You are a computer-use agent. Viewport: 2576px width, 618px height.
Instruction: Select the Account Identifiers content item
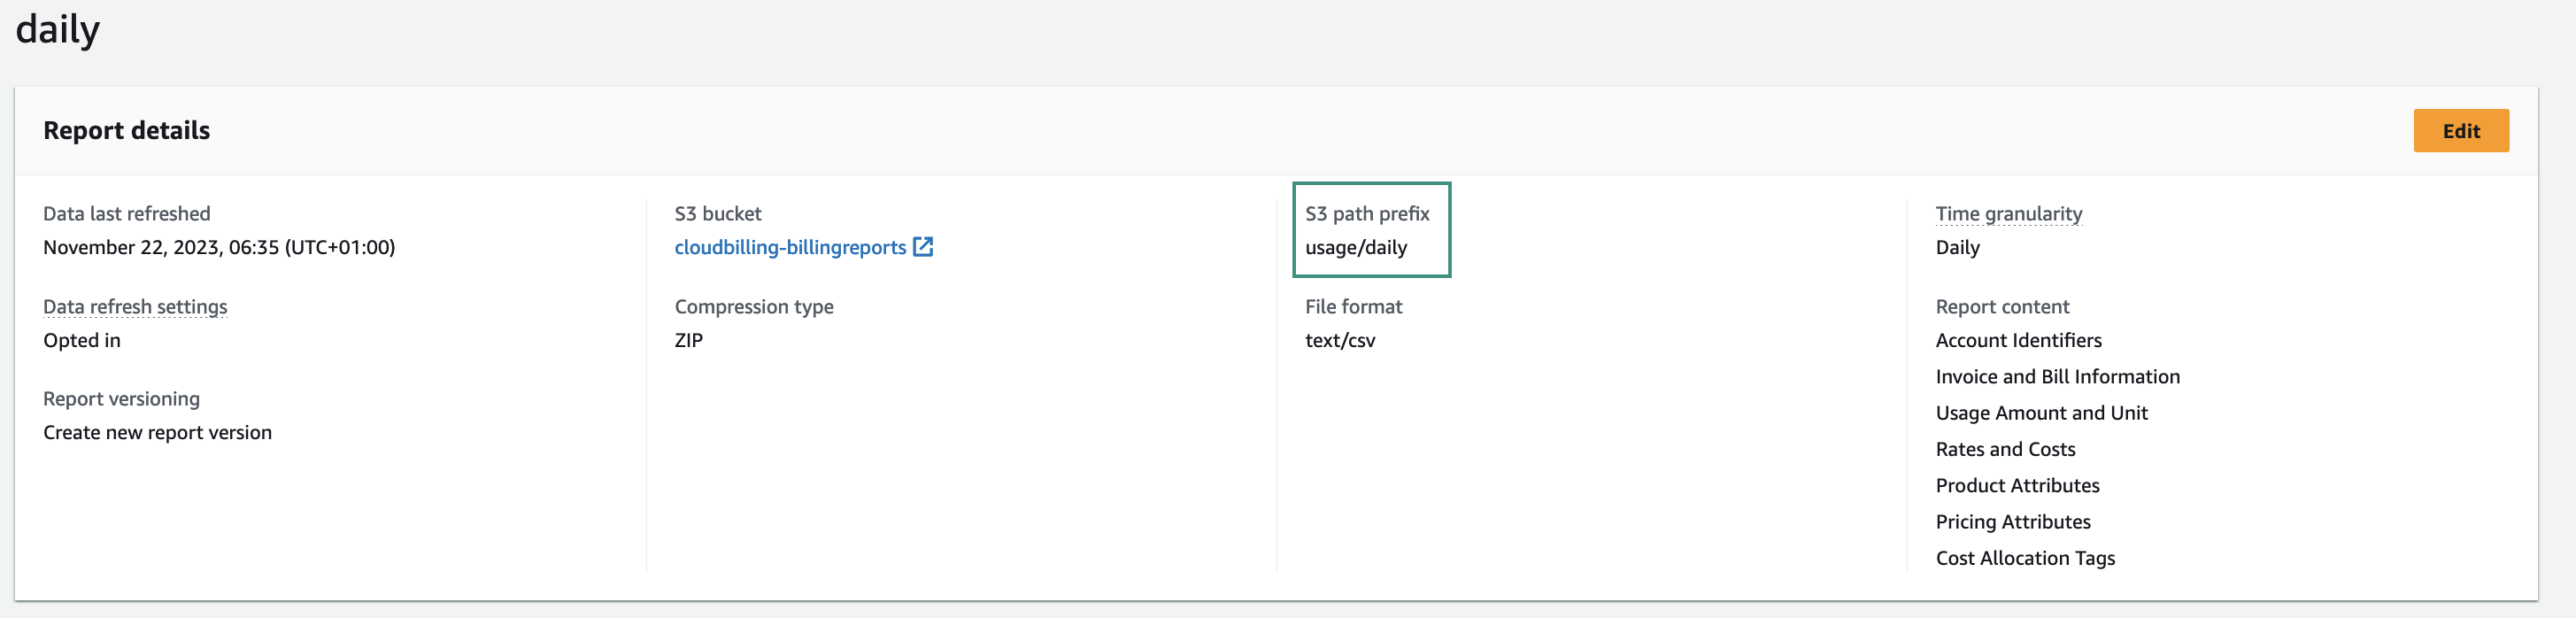tap(2018, 340)
